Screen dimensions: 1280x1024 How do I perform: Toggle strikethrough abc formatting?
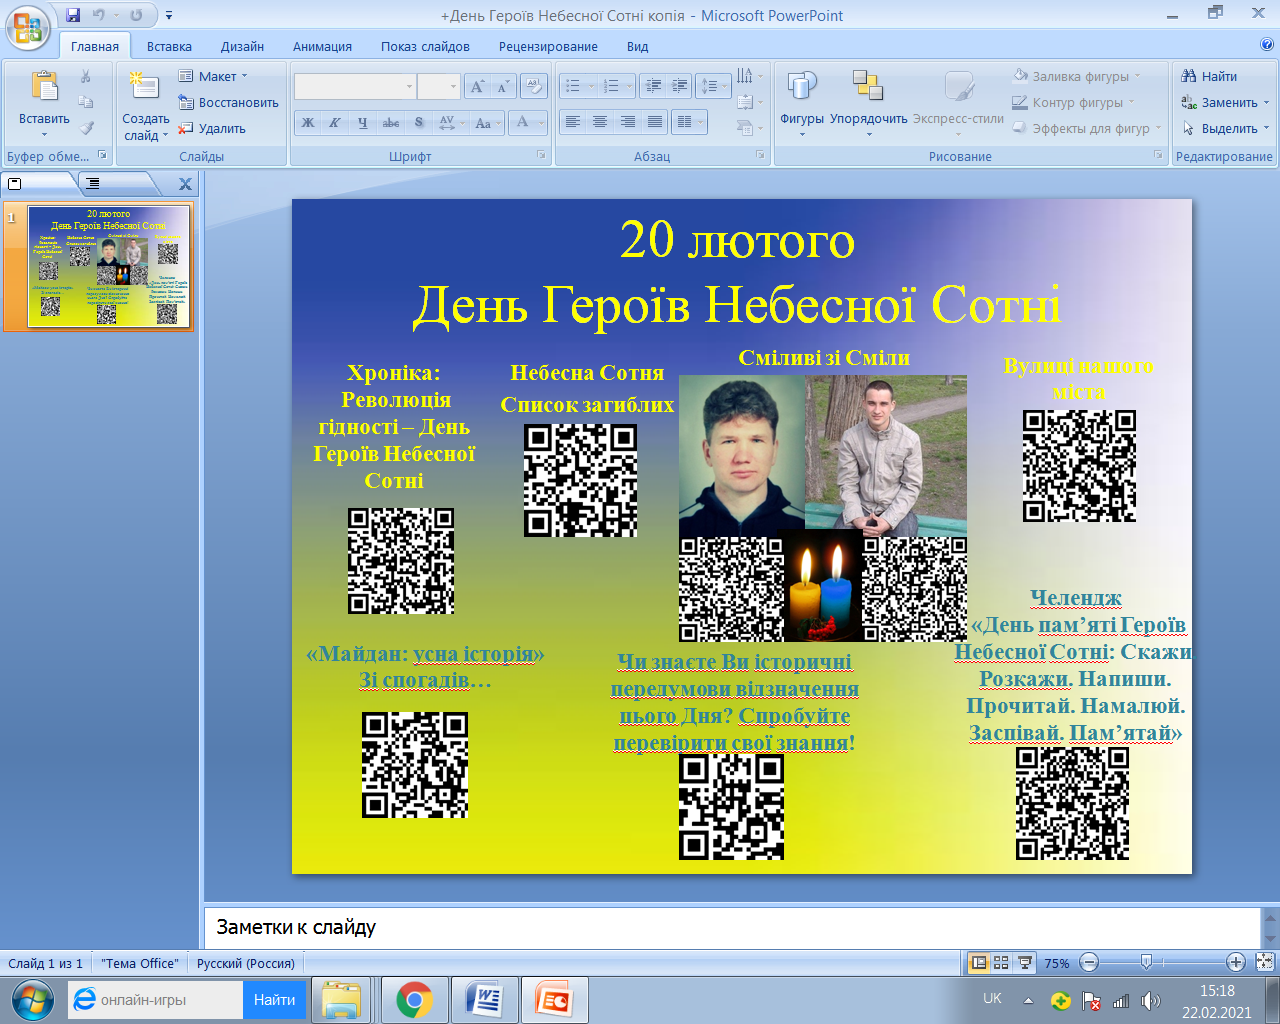tap(391, 123)
